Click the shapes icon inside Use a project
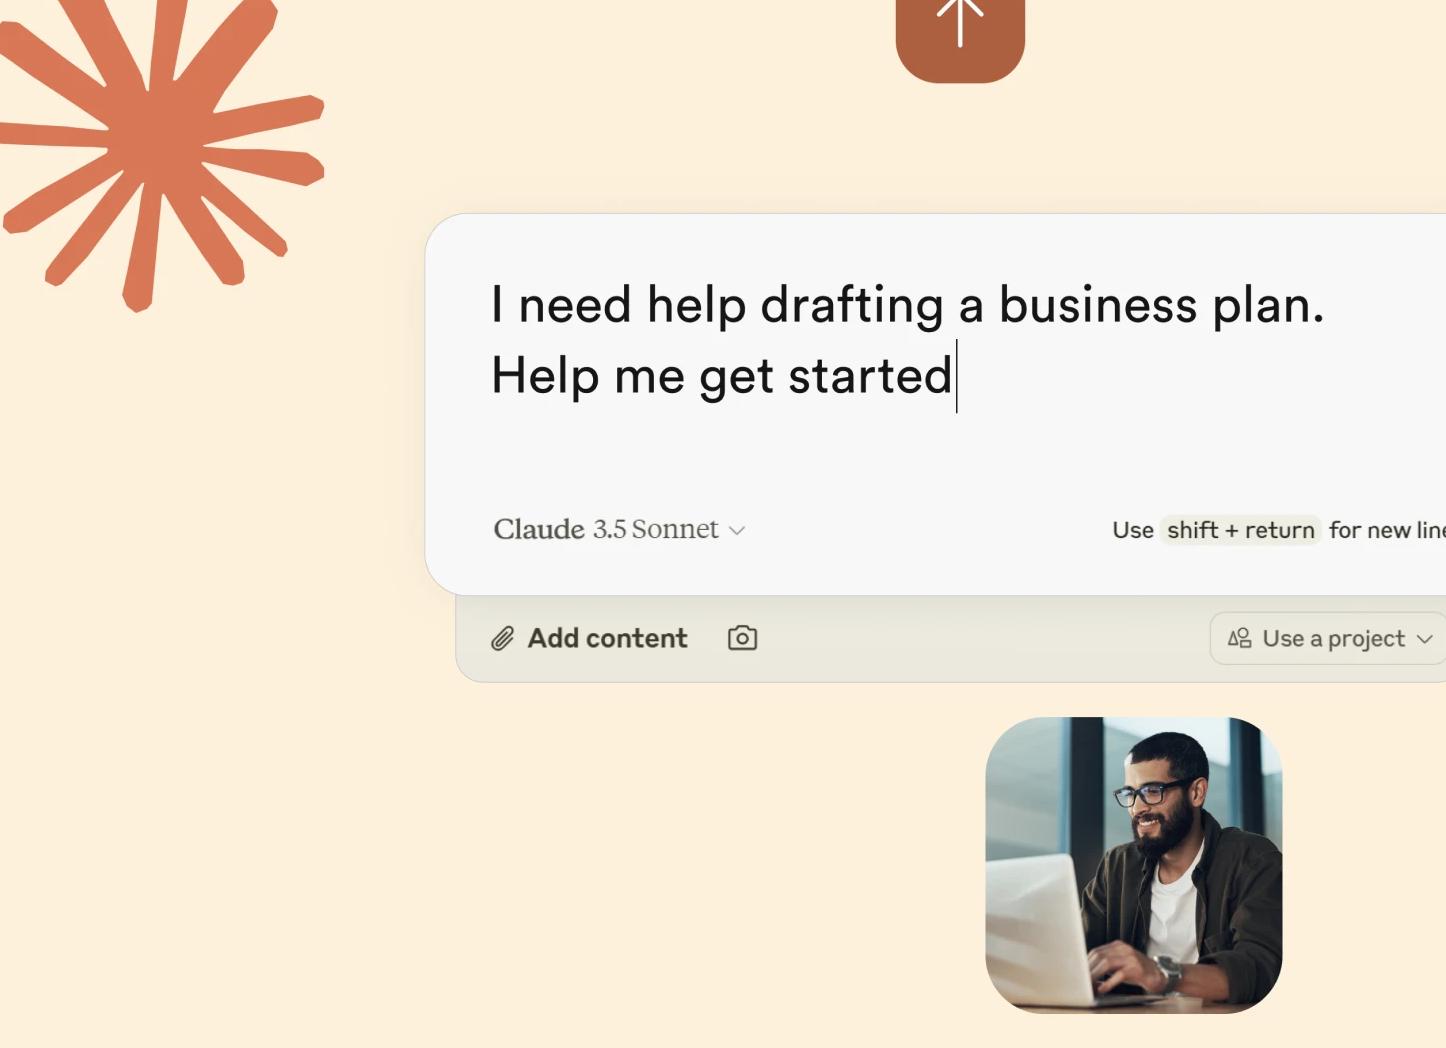 click(1239, 638)
